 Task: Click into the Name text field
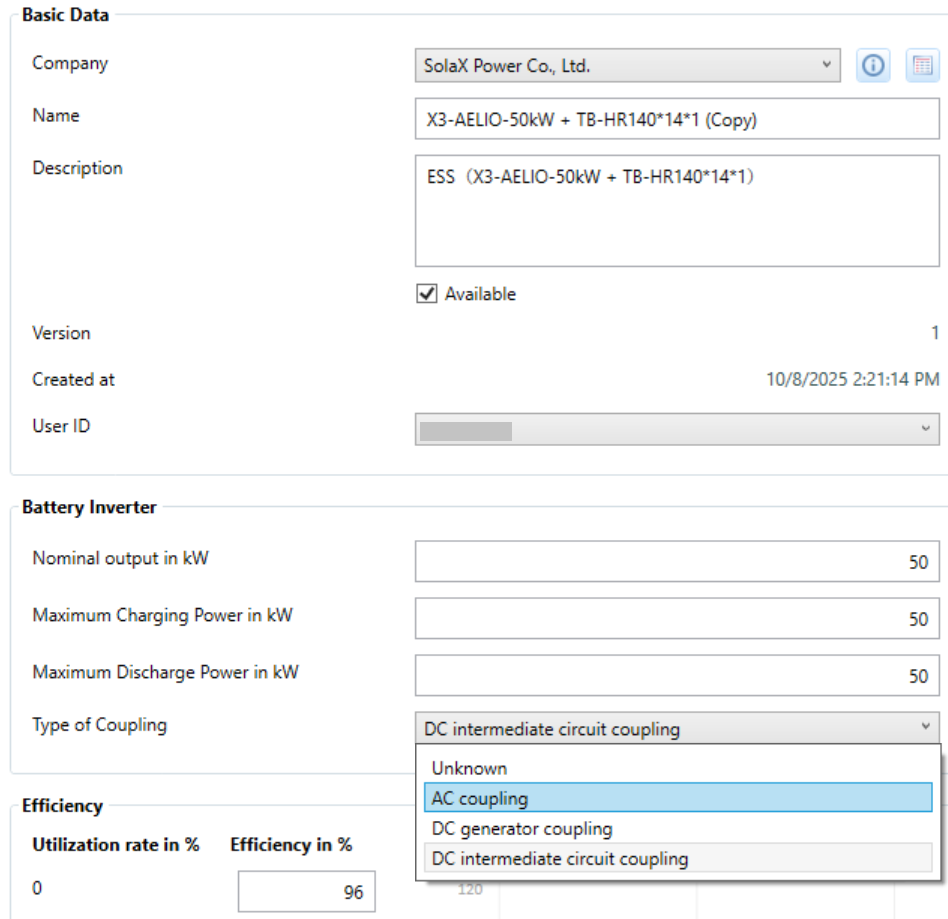(x=677, y=121)
